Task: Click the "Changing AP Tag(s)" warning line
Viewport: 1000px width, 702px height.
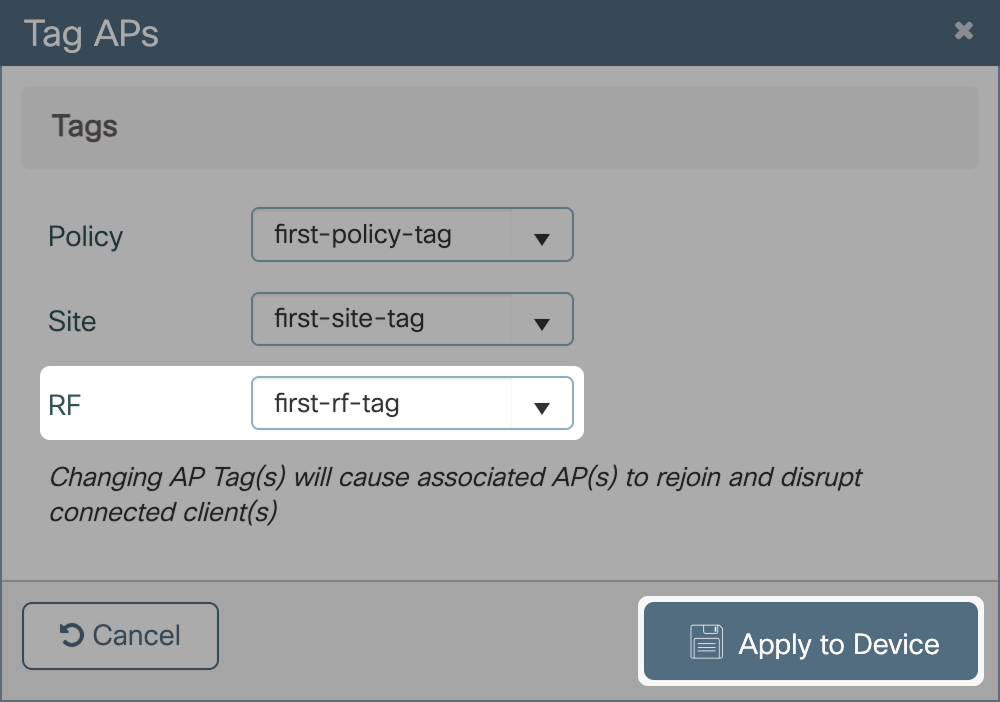Action: pos(455,476)
